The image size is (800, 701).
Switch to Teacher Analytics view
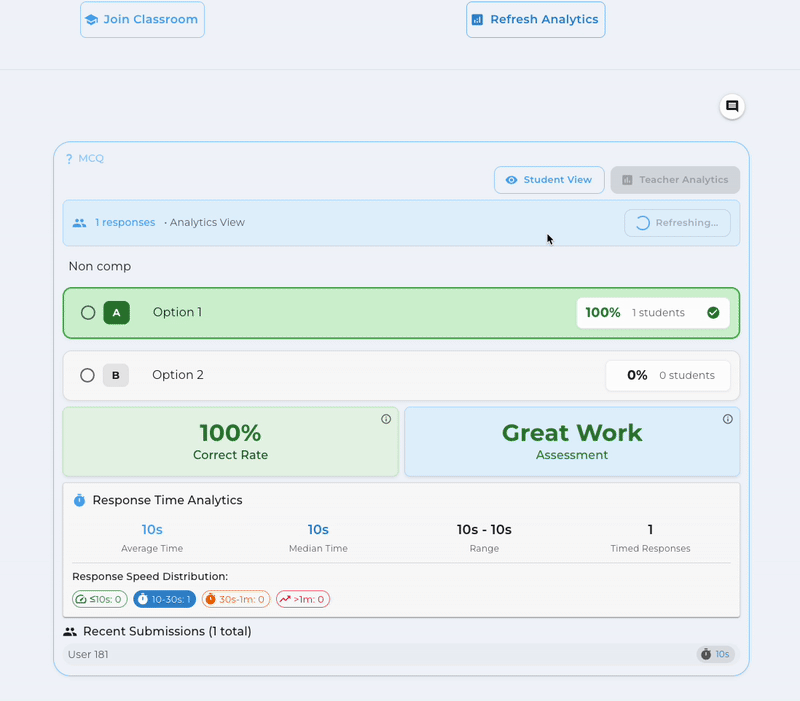675,180
